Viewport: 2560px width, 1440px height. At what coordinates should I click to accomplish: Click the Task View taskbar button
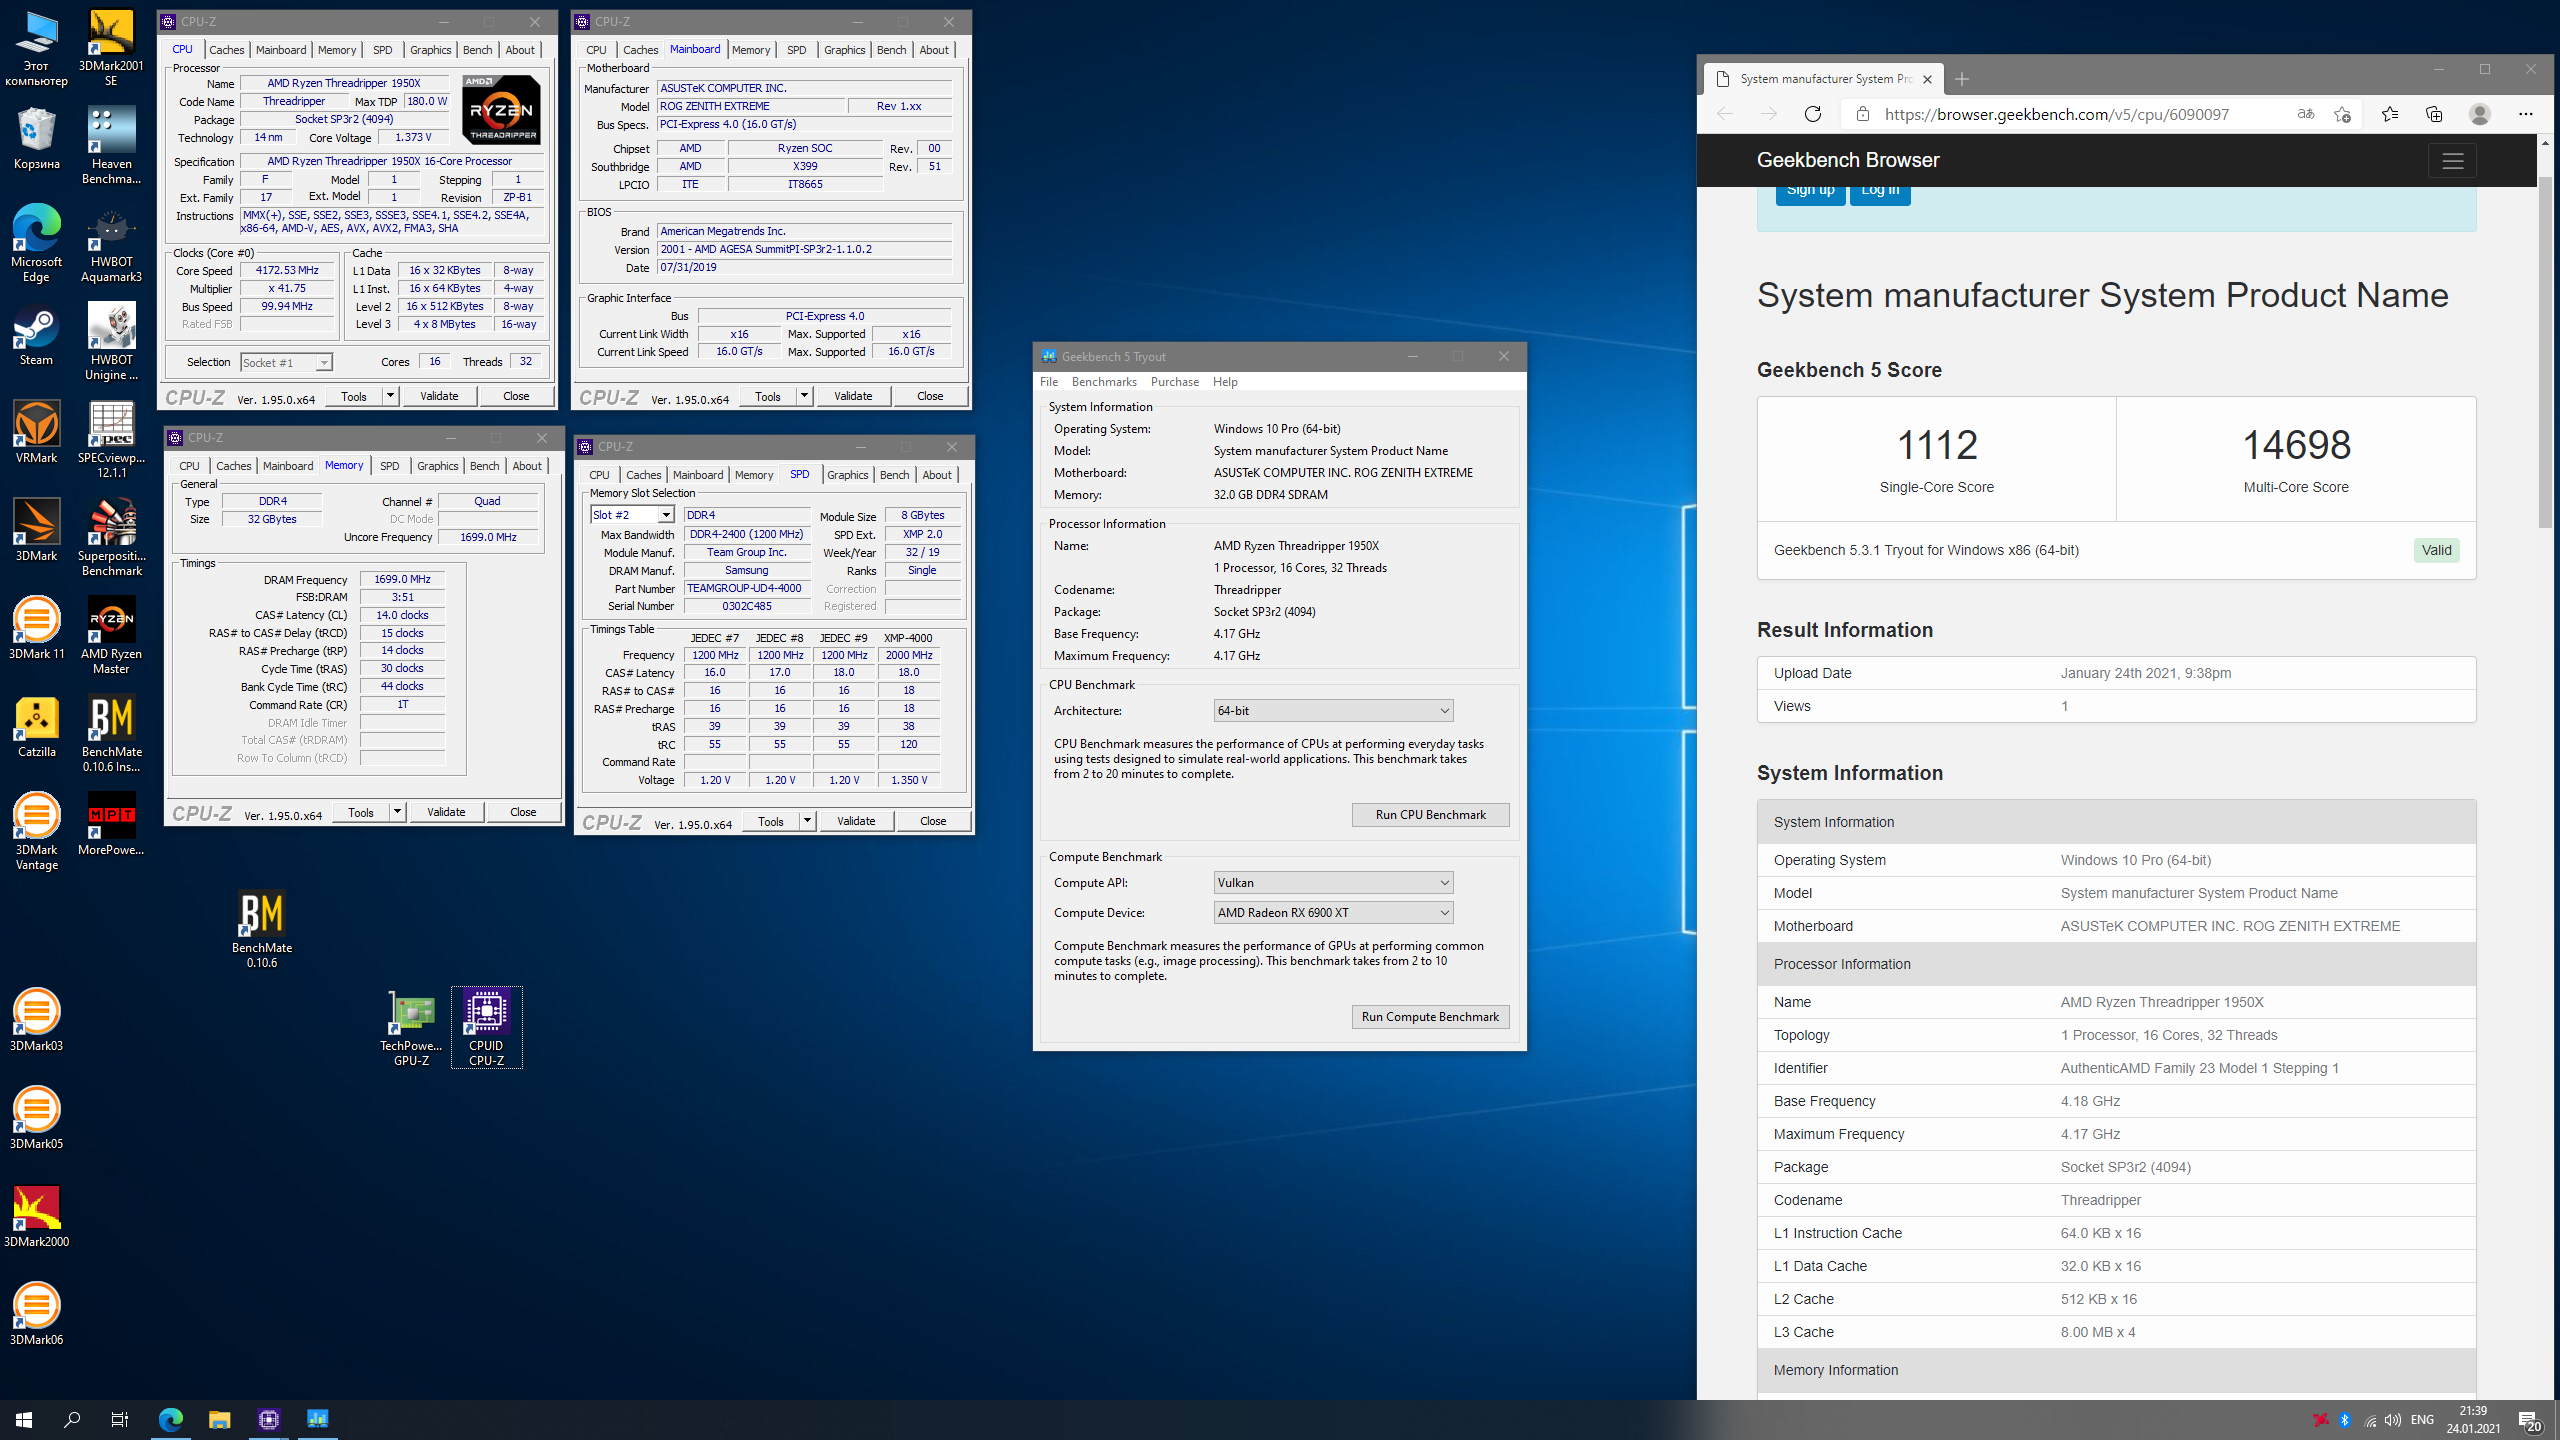click(x=120, y=1419)
